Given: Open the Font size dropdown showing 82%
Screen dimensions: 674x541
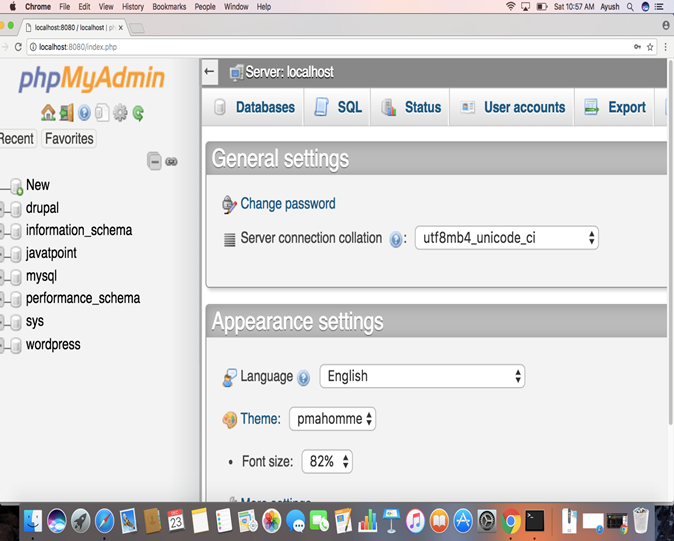Looking at the screenshot, I should pyautogui.click(x=327, y=462).
